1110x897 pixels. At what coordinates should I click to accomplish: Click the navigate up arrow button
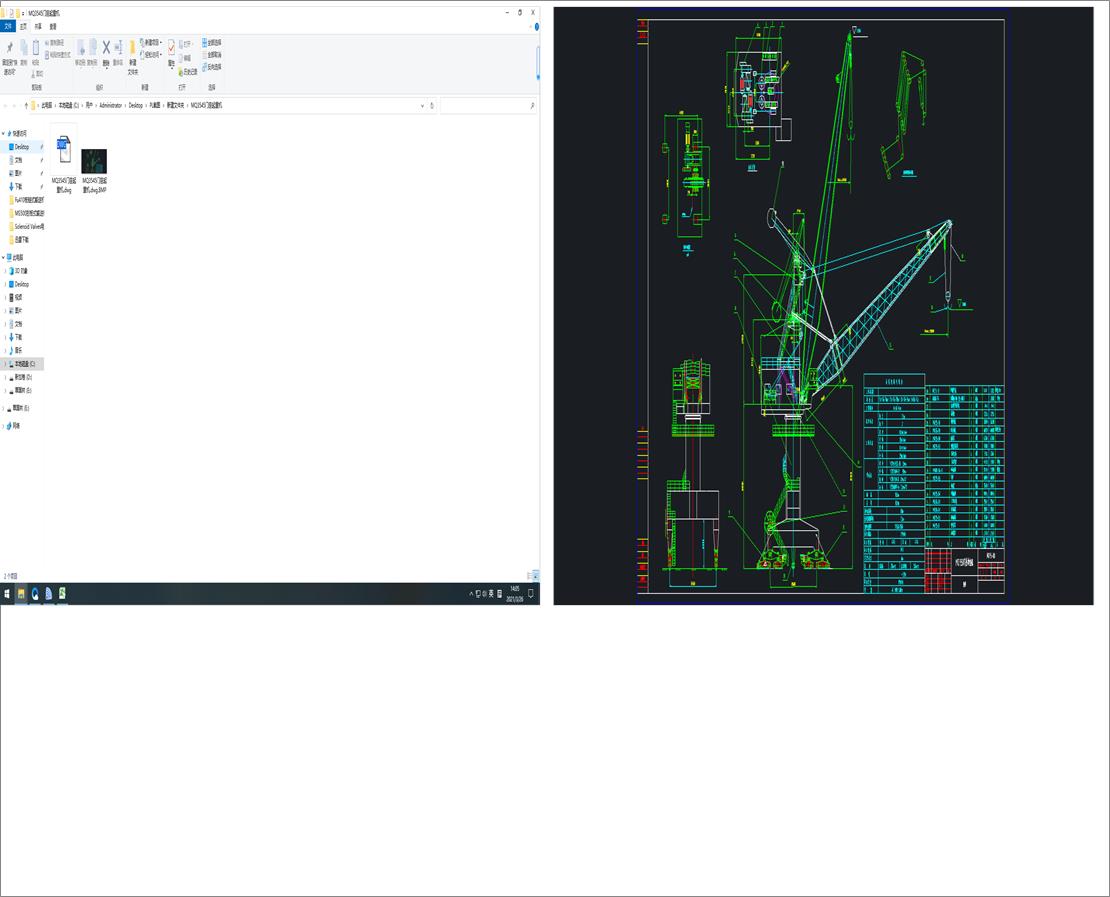click(x=28, y=104)
